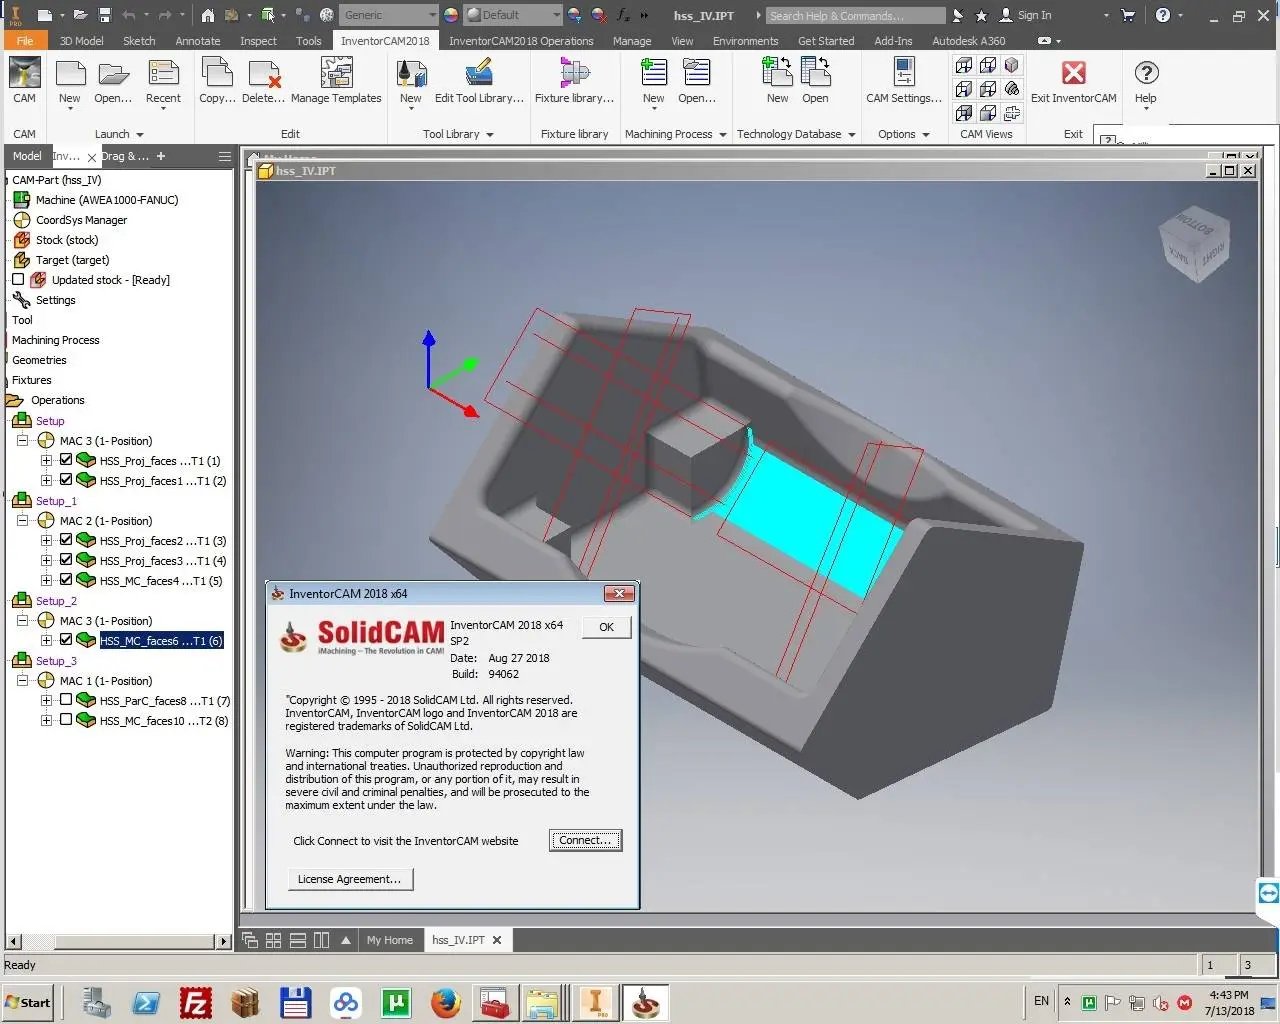1280x1024 pixels.
Task: Click the CAM launch icon
Action: (x=24, y=81)
